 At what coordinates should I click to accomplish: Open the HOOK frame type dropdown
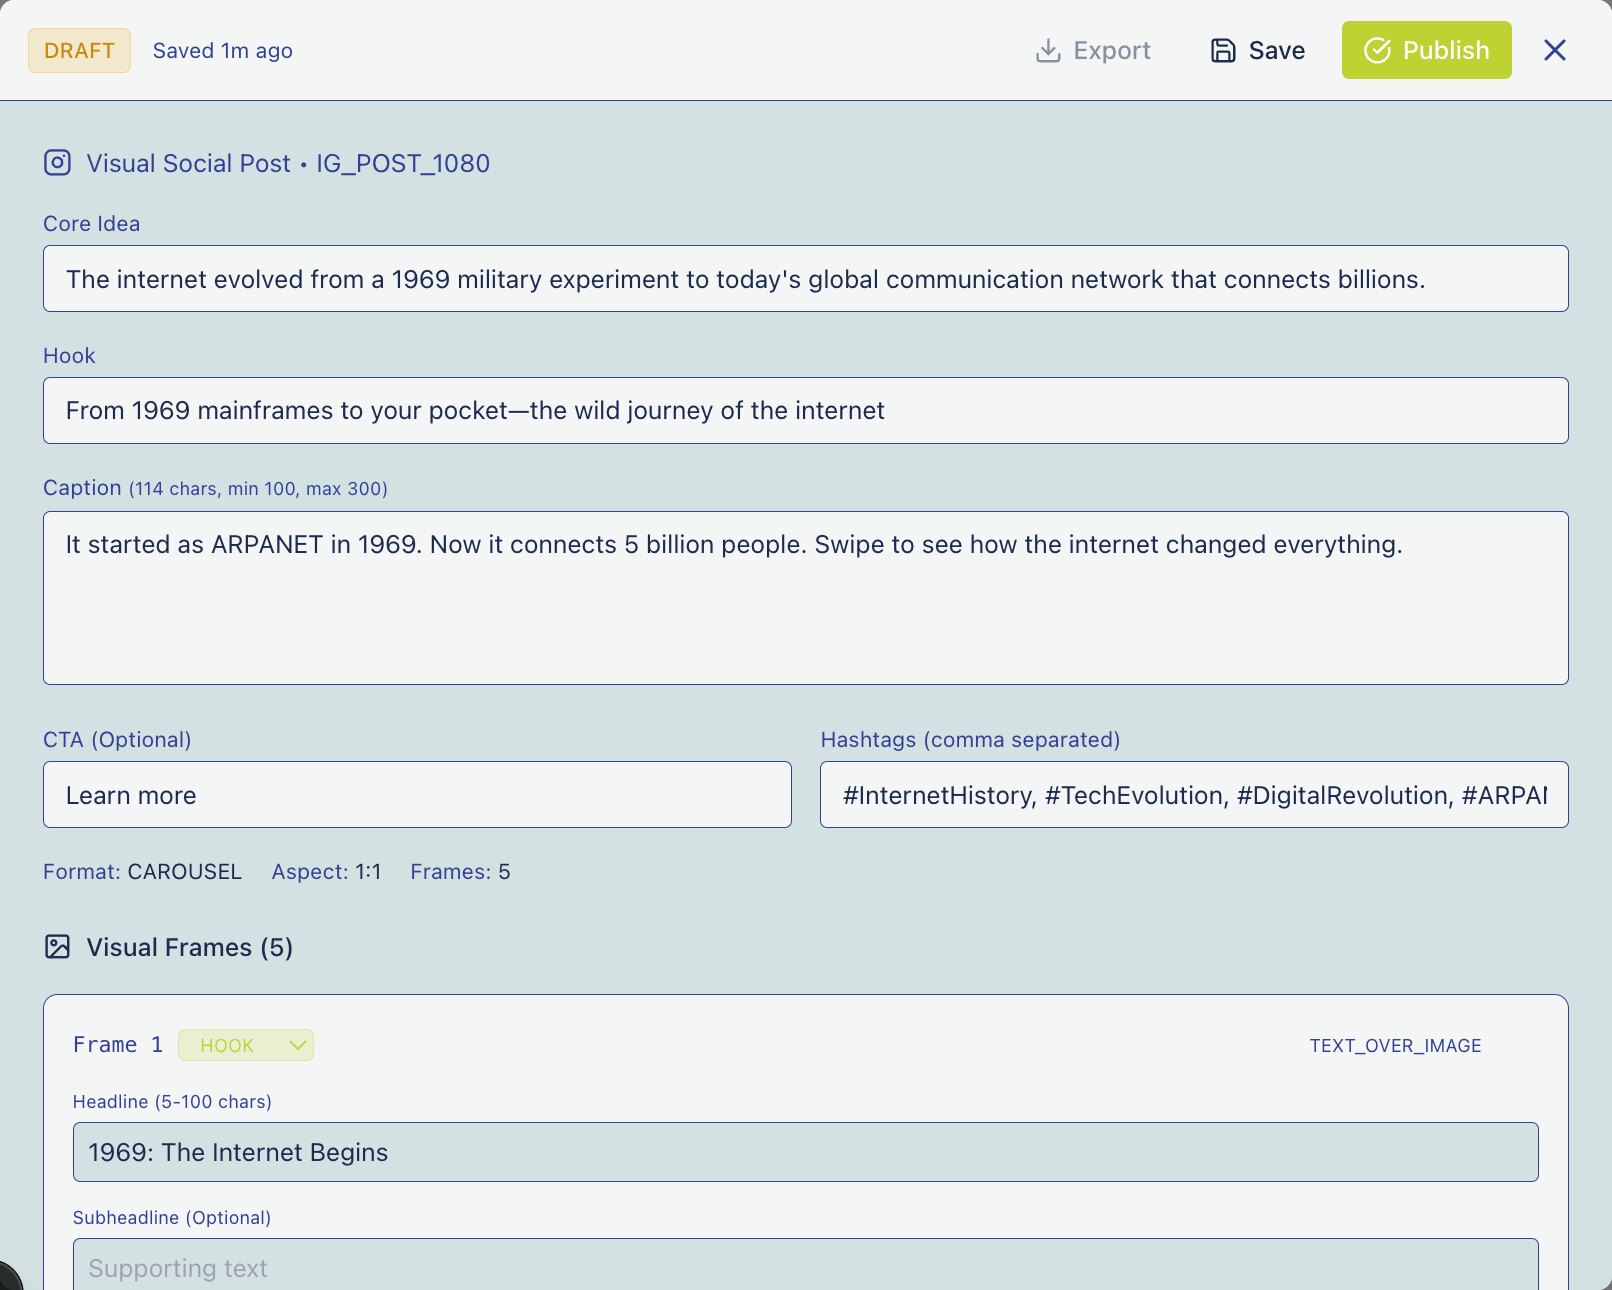(x=246, y=1045)
